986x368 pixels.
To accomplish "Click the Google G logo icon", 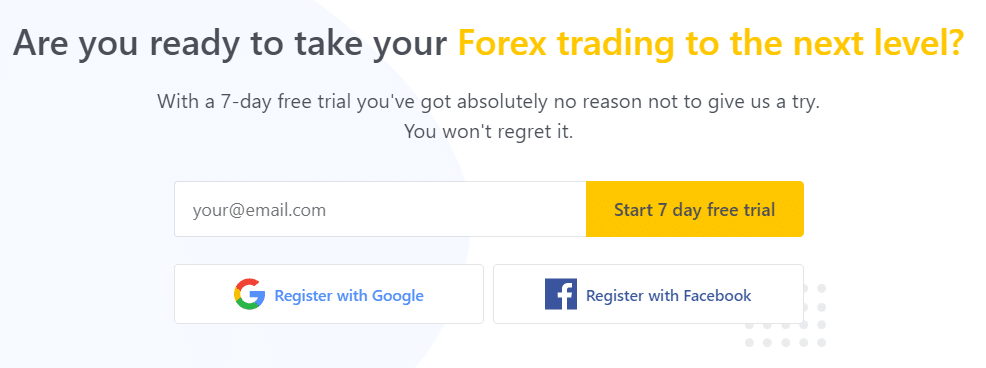I will [x=249, y=294].
